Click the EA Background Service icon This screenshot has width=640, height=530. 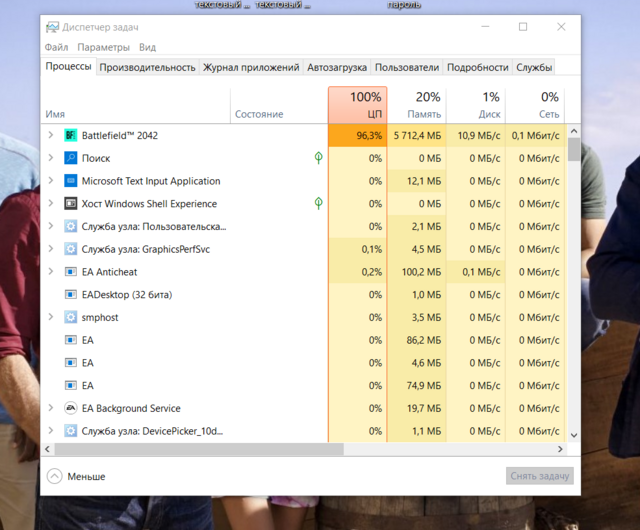coord(71,408)
